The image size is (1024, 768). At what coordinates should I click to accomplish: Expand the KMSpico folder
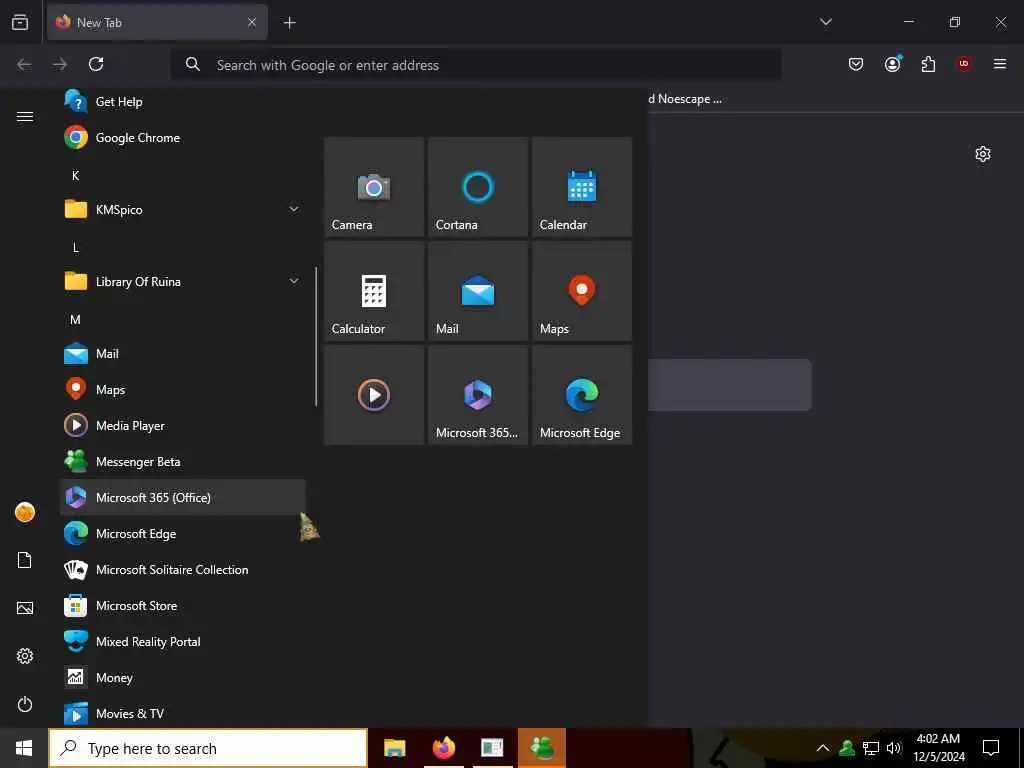(182, 210)
